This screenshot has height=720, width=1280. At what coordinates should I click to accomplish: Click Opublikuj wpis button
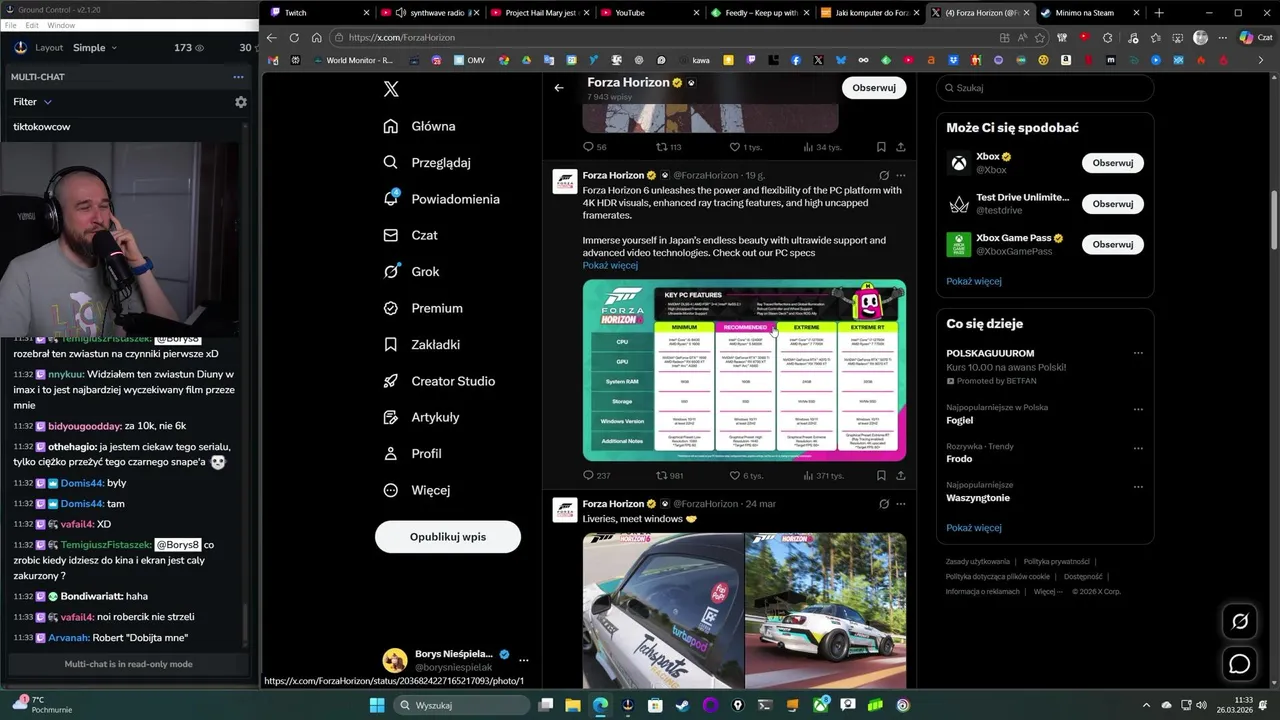[448, 537]
